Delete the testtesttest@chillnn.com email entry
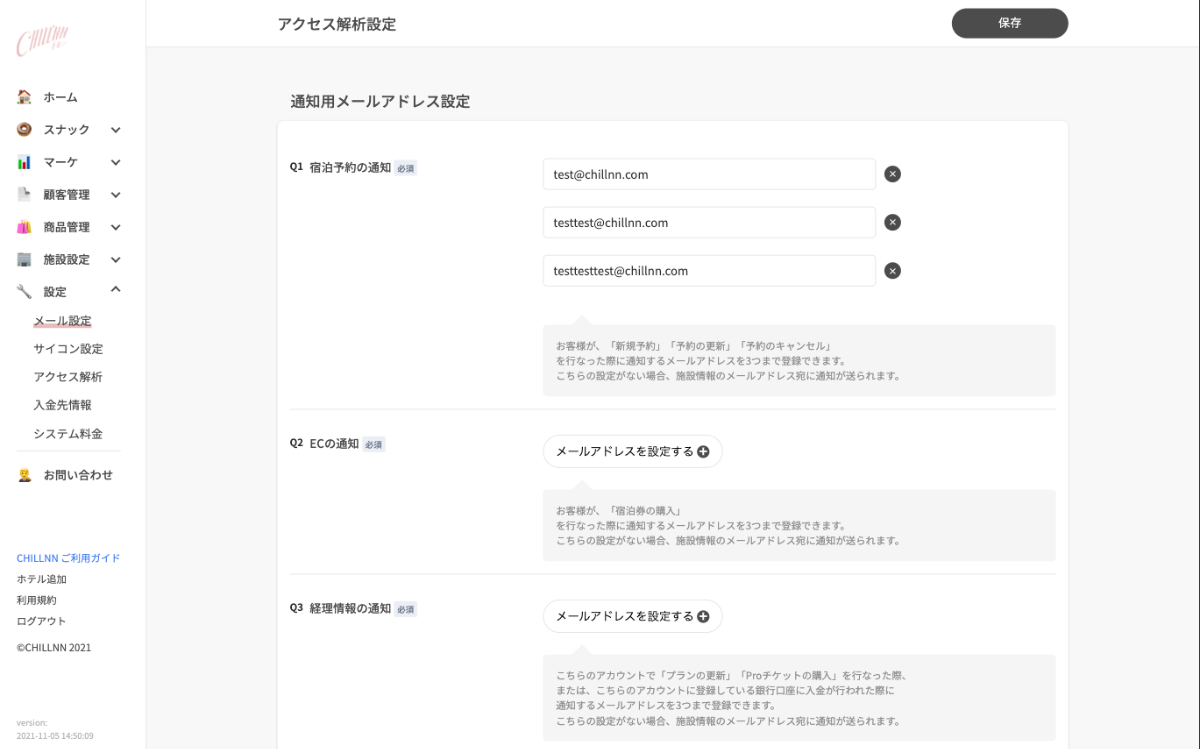Viewport: 1200px width, 749px height. 892,271
